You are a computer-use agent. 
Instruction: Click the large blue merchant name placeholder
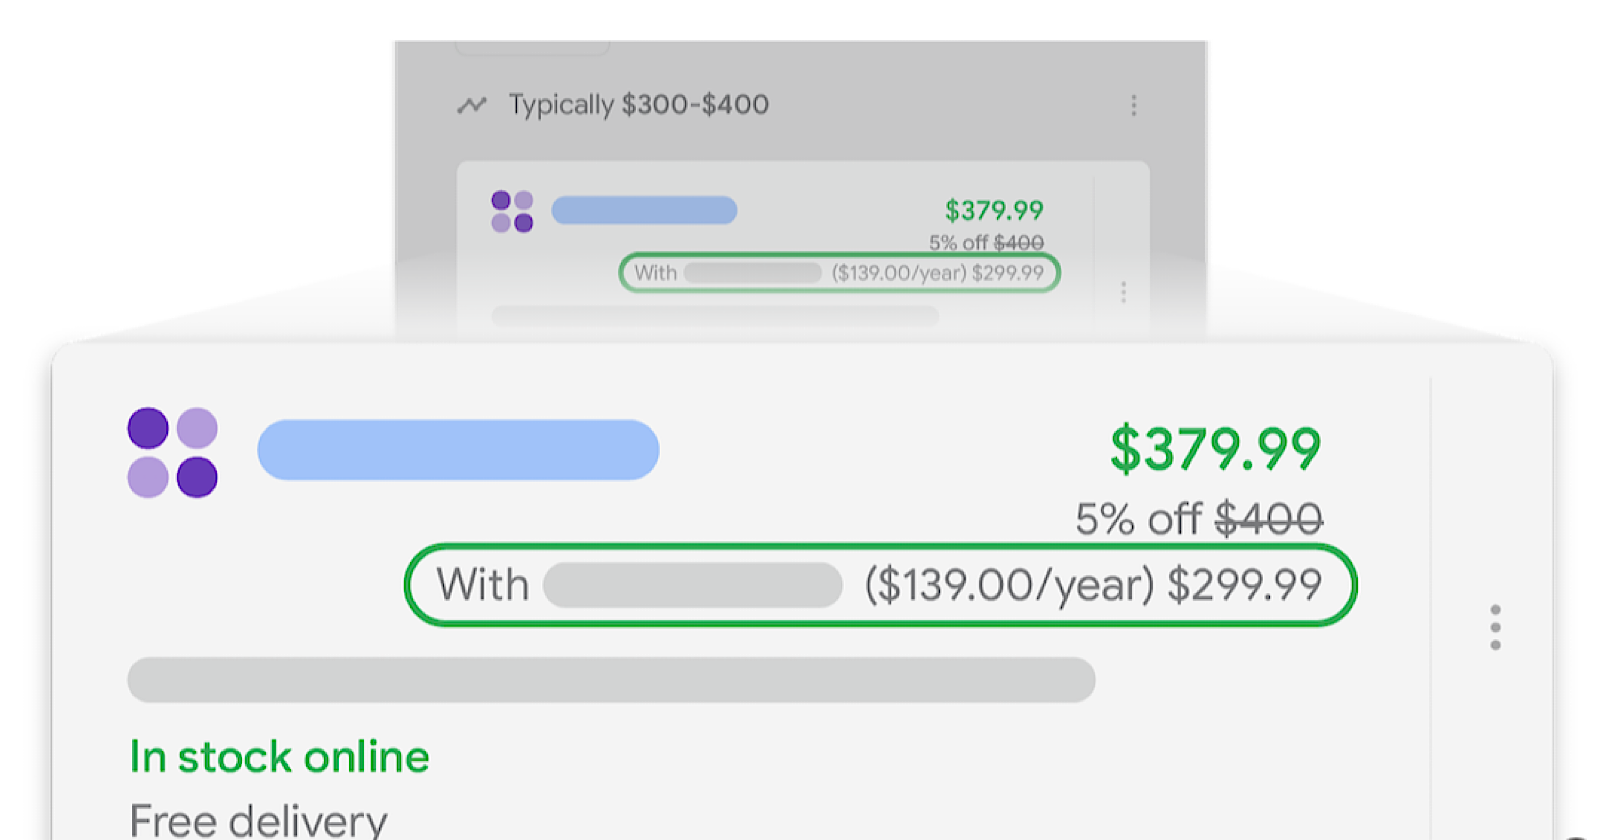[x=458, y=450]
